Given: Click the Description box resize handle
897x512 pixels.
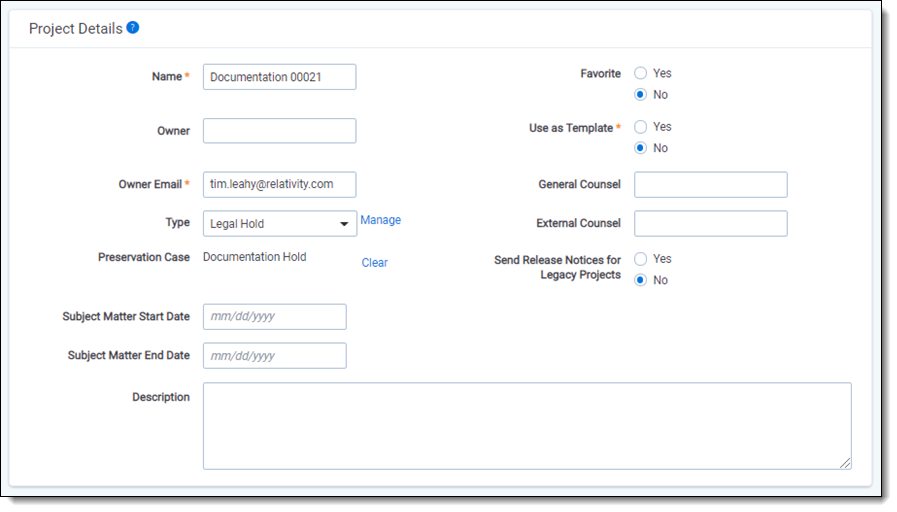Looking at the screenshot, I should (x=845, y=463).
